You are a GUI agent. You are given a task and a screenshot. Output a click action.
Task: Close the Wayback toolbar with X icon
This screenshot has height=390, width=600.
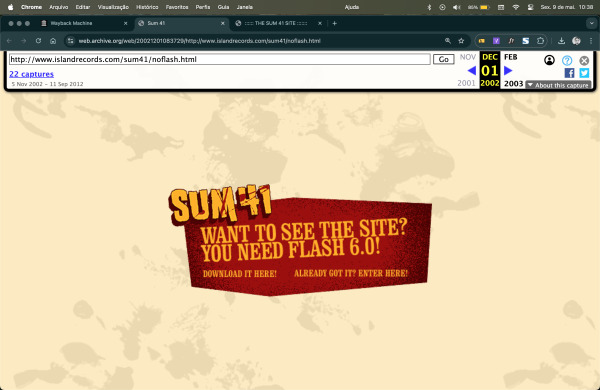584,60
